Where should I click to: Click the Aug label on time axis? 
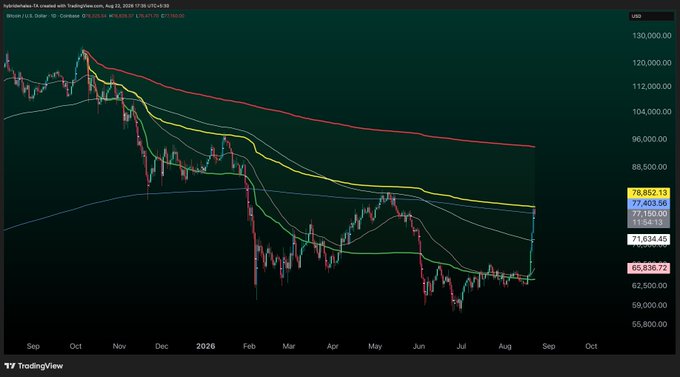click(505, 346)
